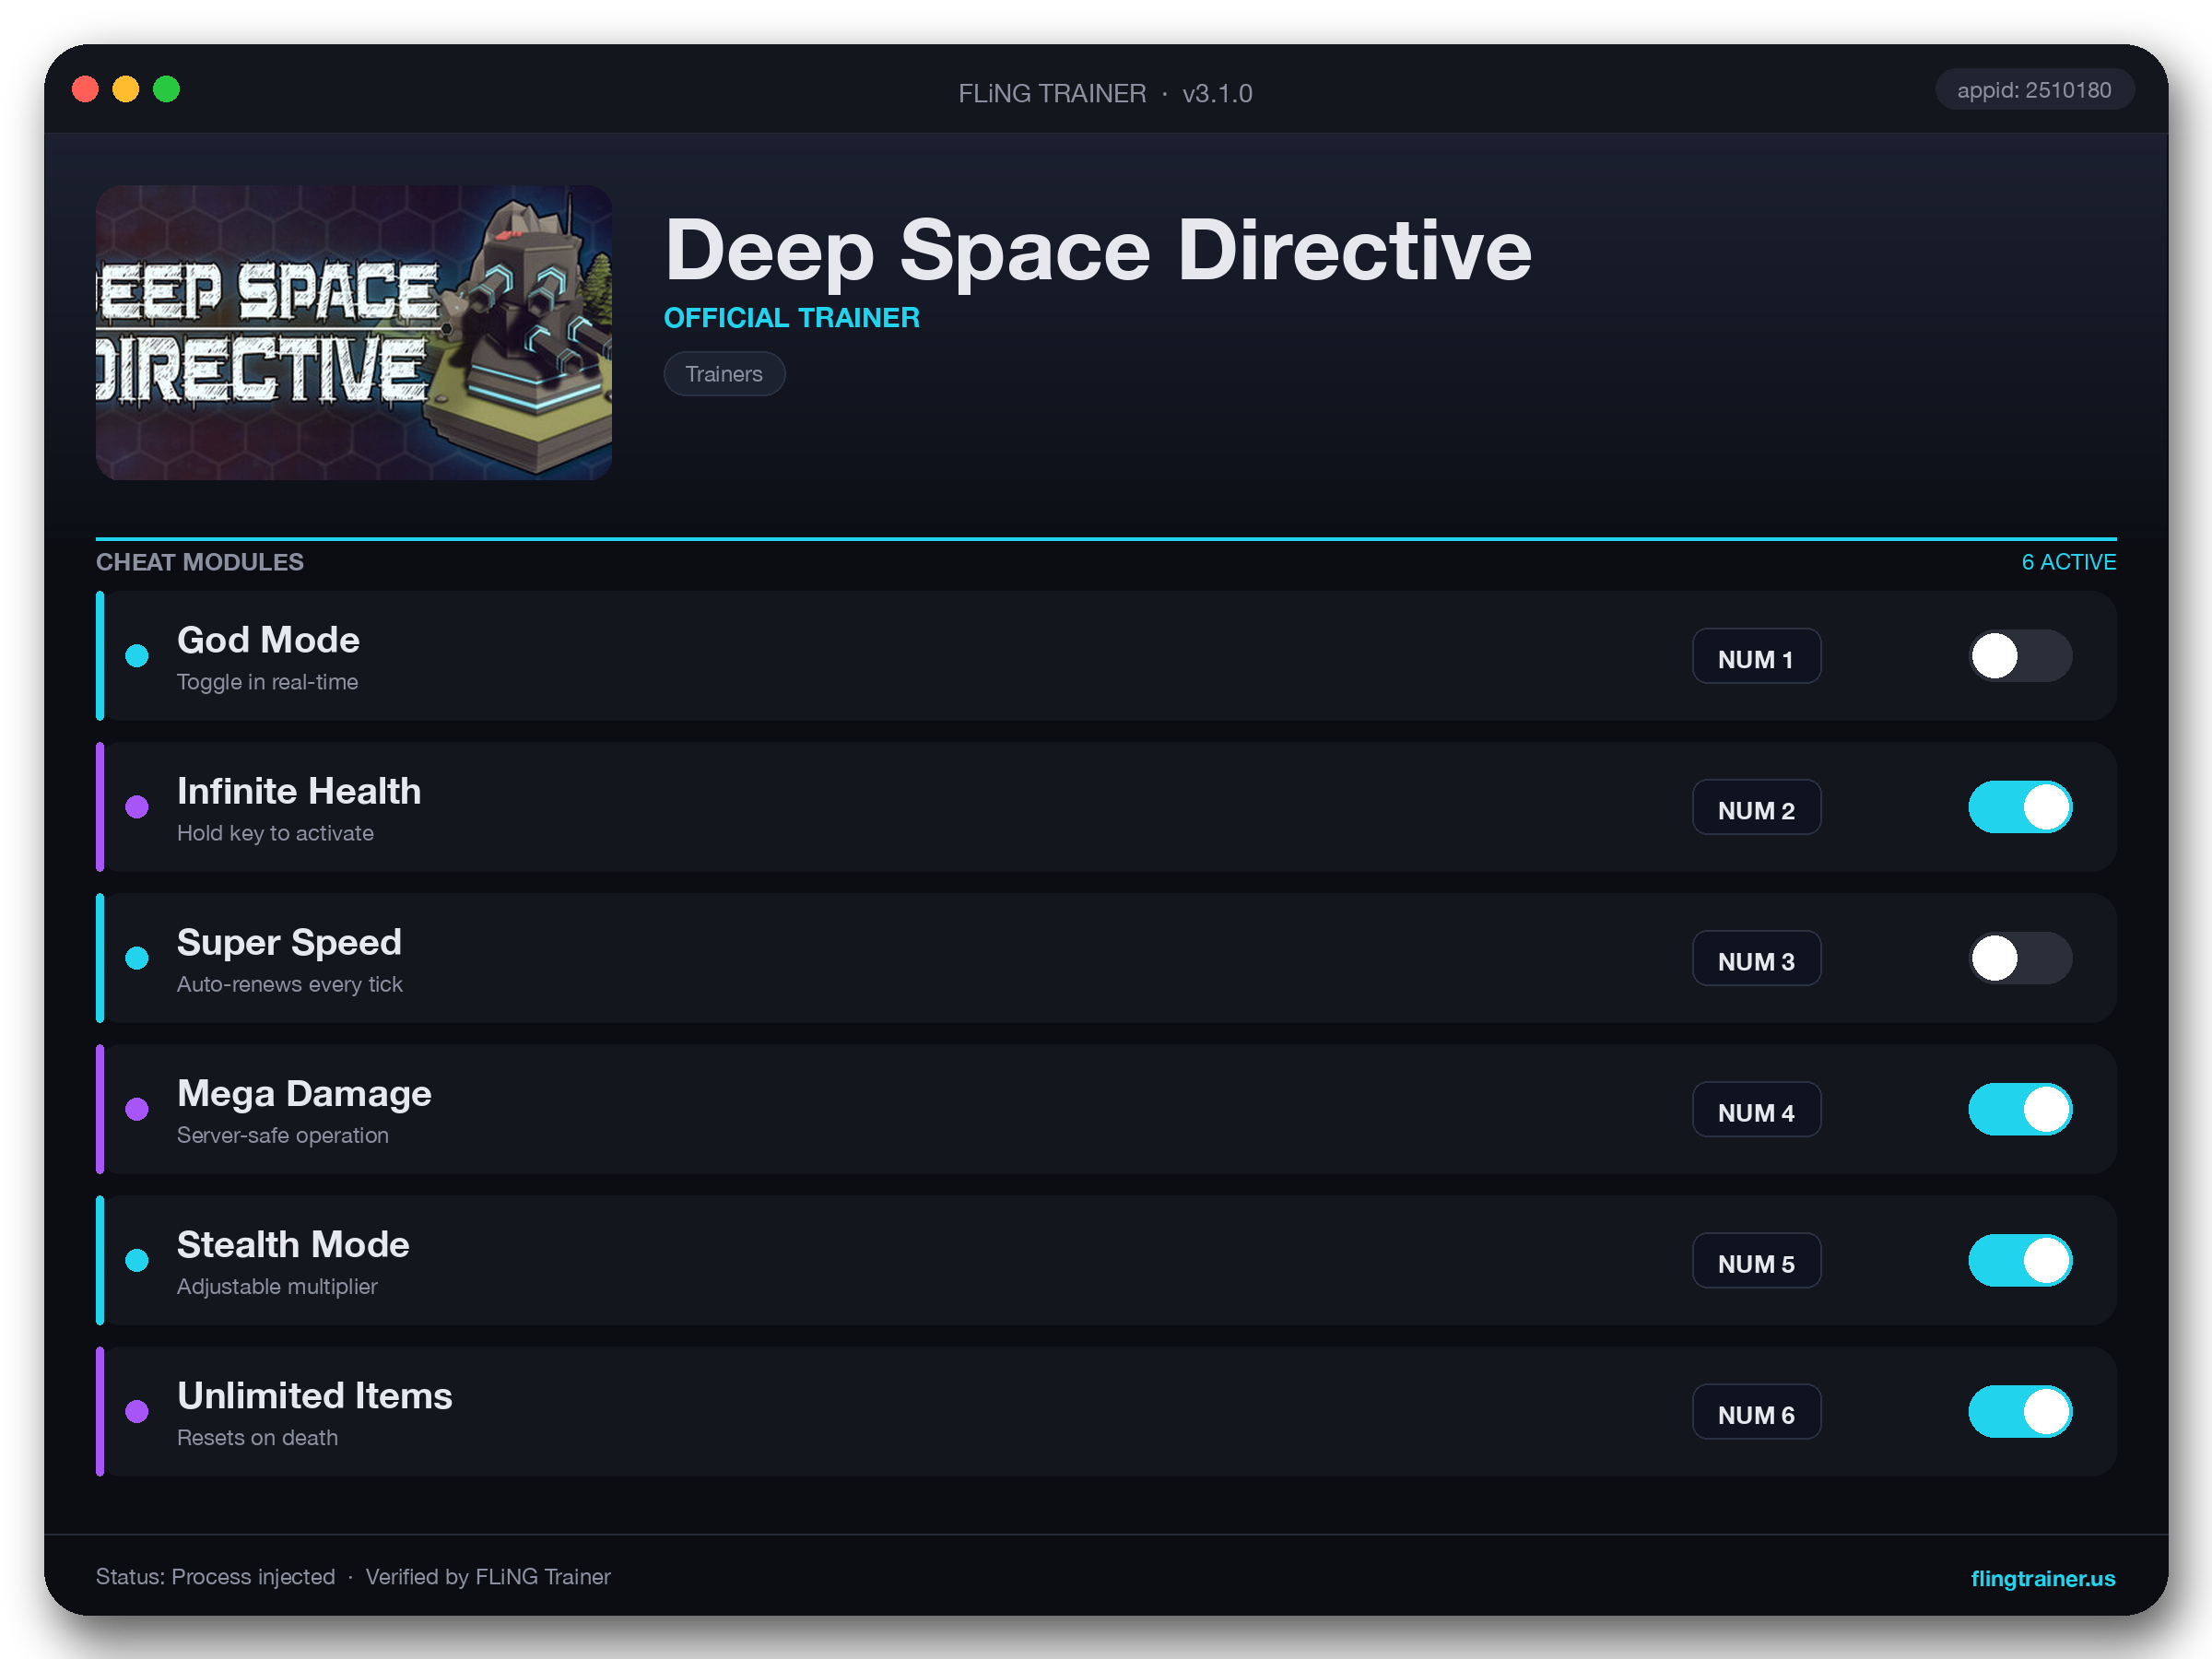Viewport: 2212px width, 1659px height.
Task: Click the 'Auto-renews every tick' description
Action: (289, 984)
